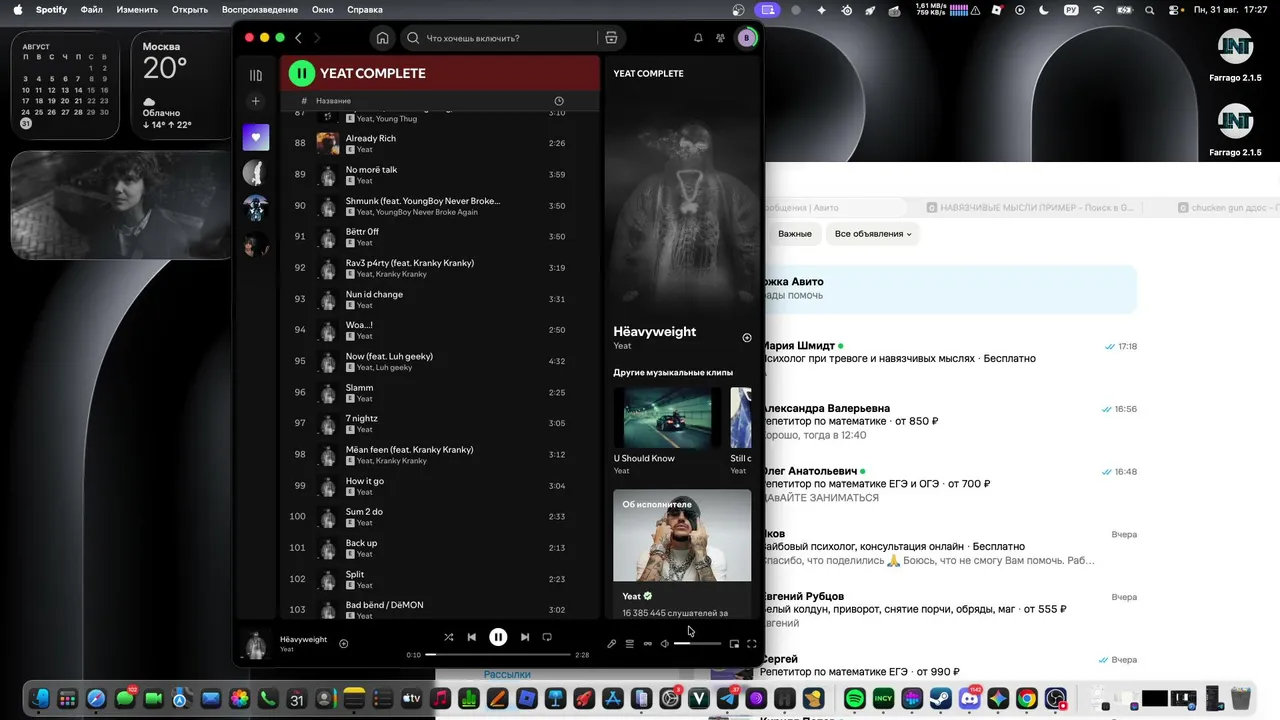Viewport: 1280px width, 720px height.
Task: Expand Все объявления dropdown in Avito window
Action: click(x=874, y=234)
